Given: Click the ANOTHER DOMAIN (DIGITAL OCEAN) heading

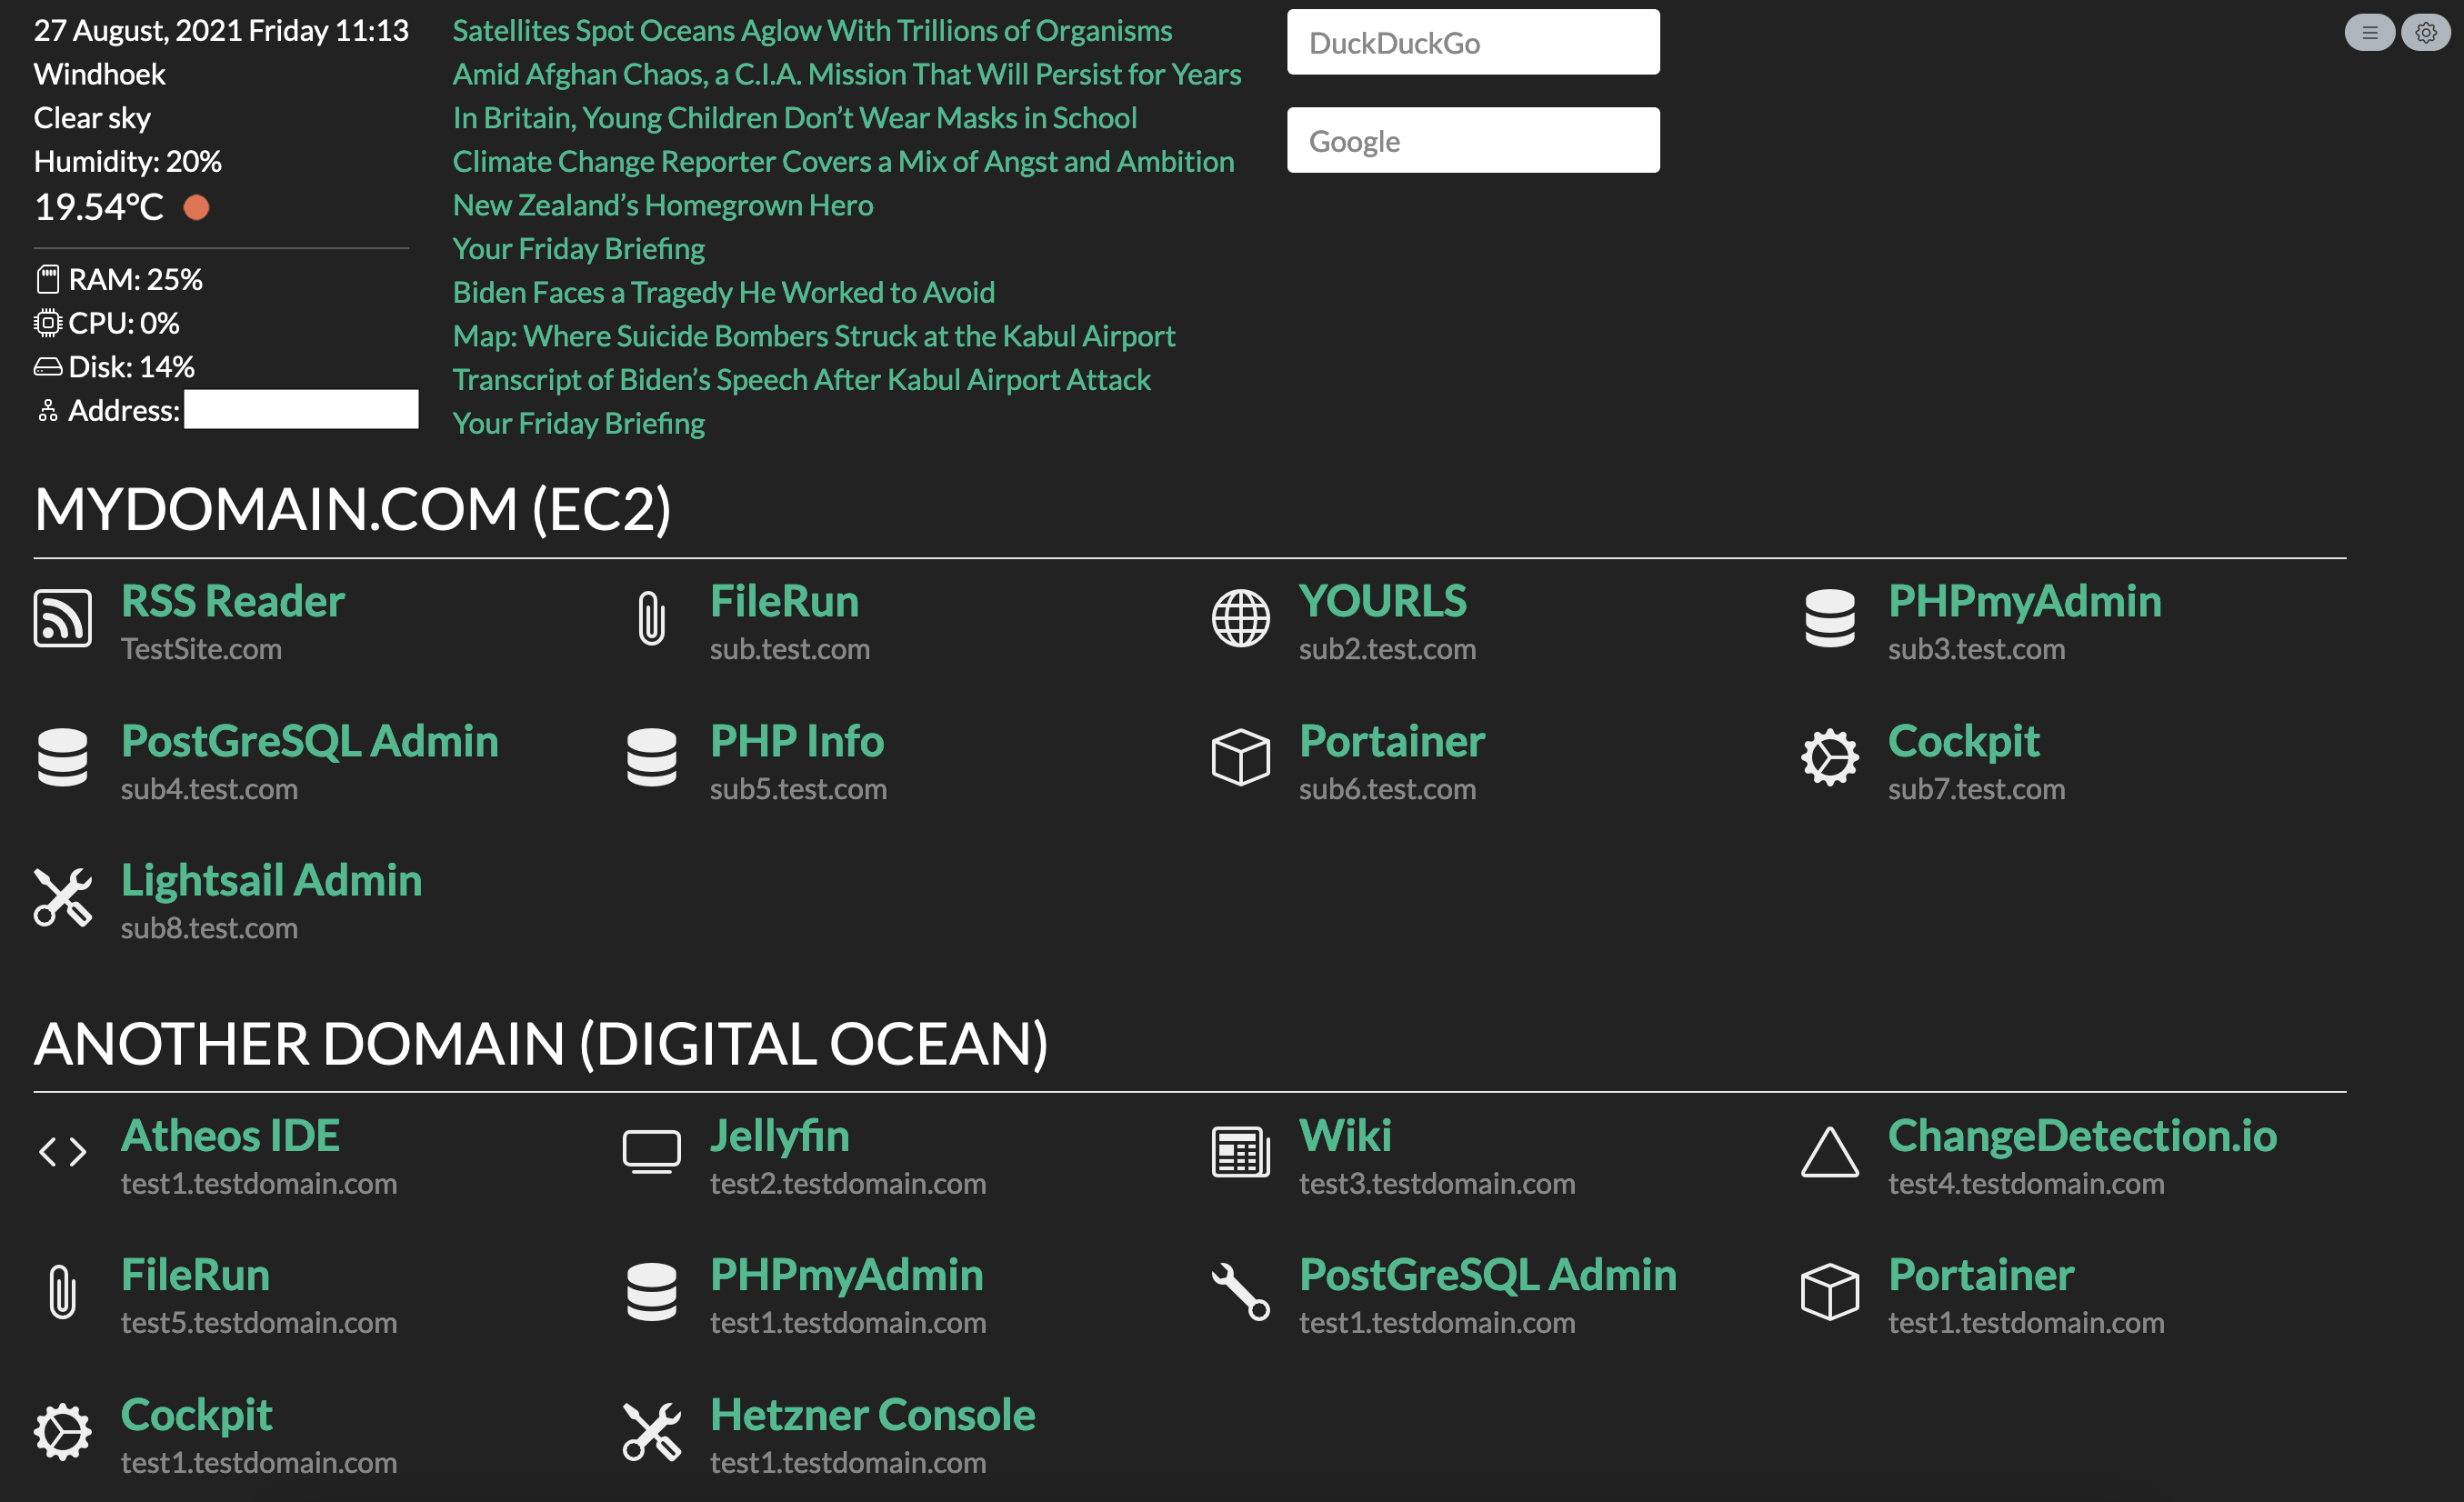Looking at the screenshot, I should pos(541,1044).
